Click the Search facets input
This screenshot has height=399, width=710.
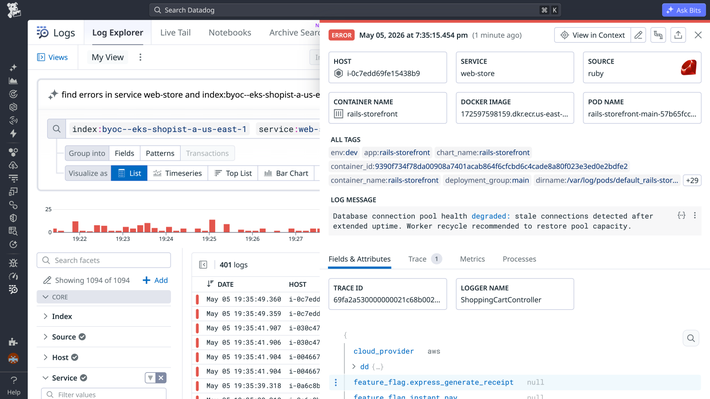click(x=104, y=260)
